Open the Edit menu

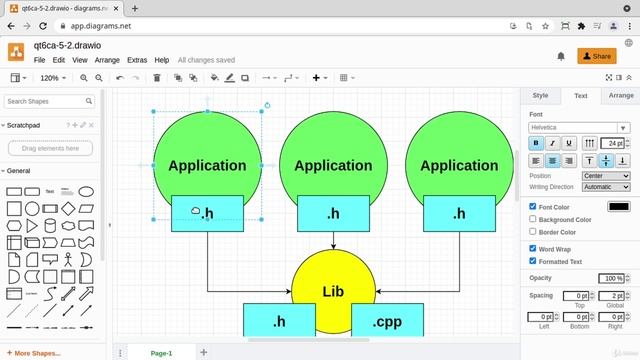pos(59,60)
